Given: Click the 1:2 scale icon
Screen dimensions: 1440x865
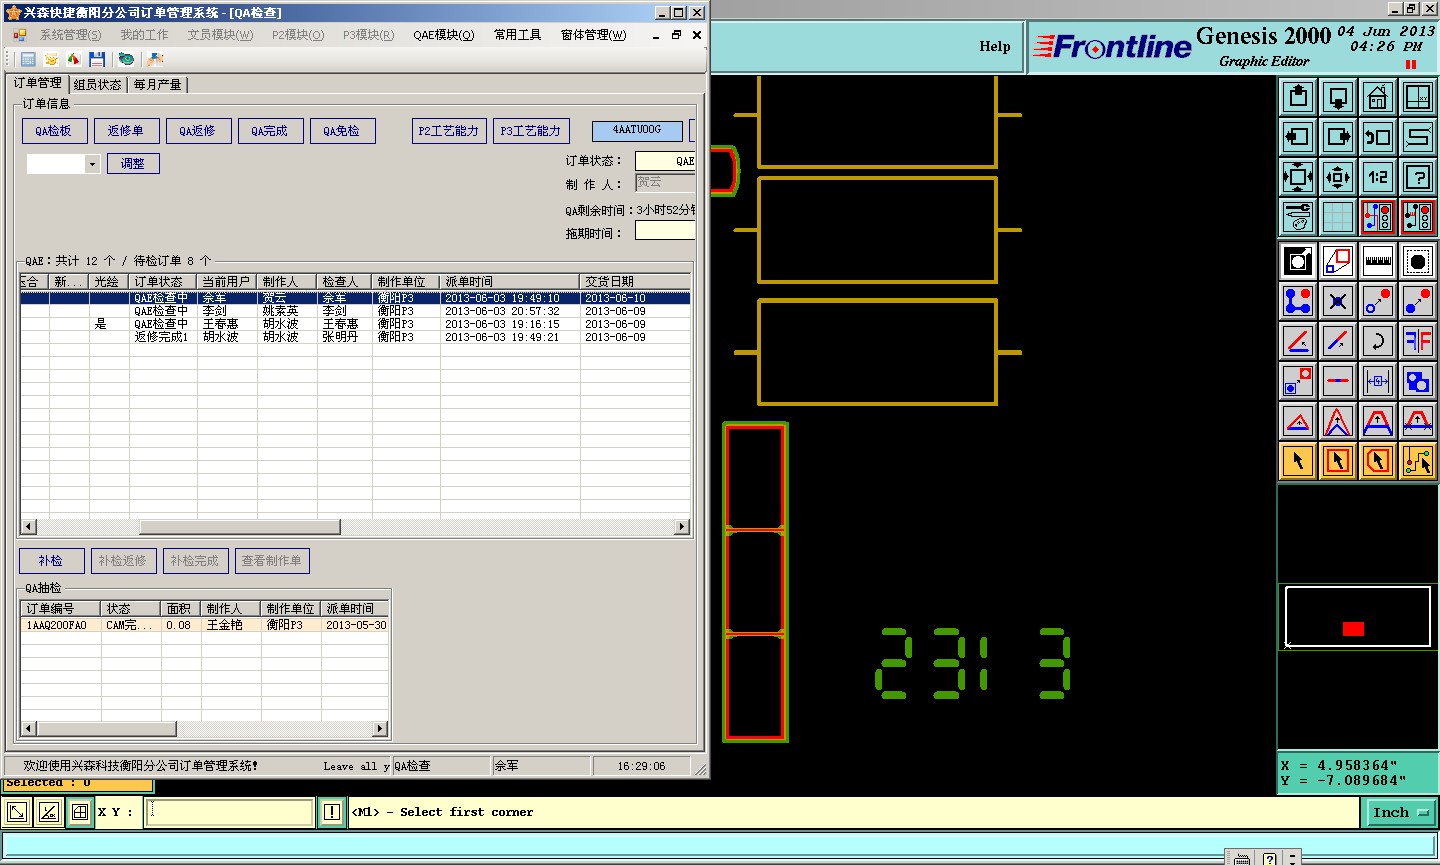Looking at the screenshot, I should tap(1378, 177).
